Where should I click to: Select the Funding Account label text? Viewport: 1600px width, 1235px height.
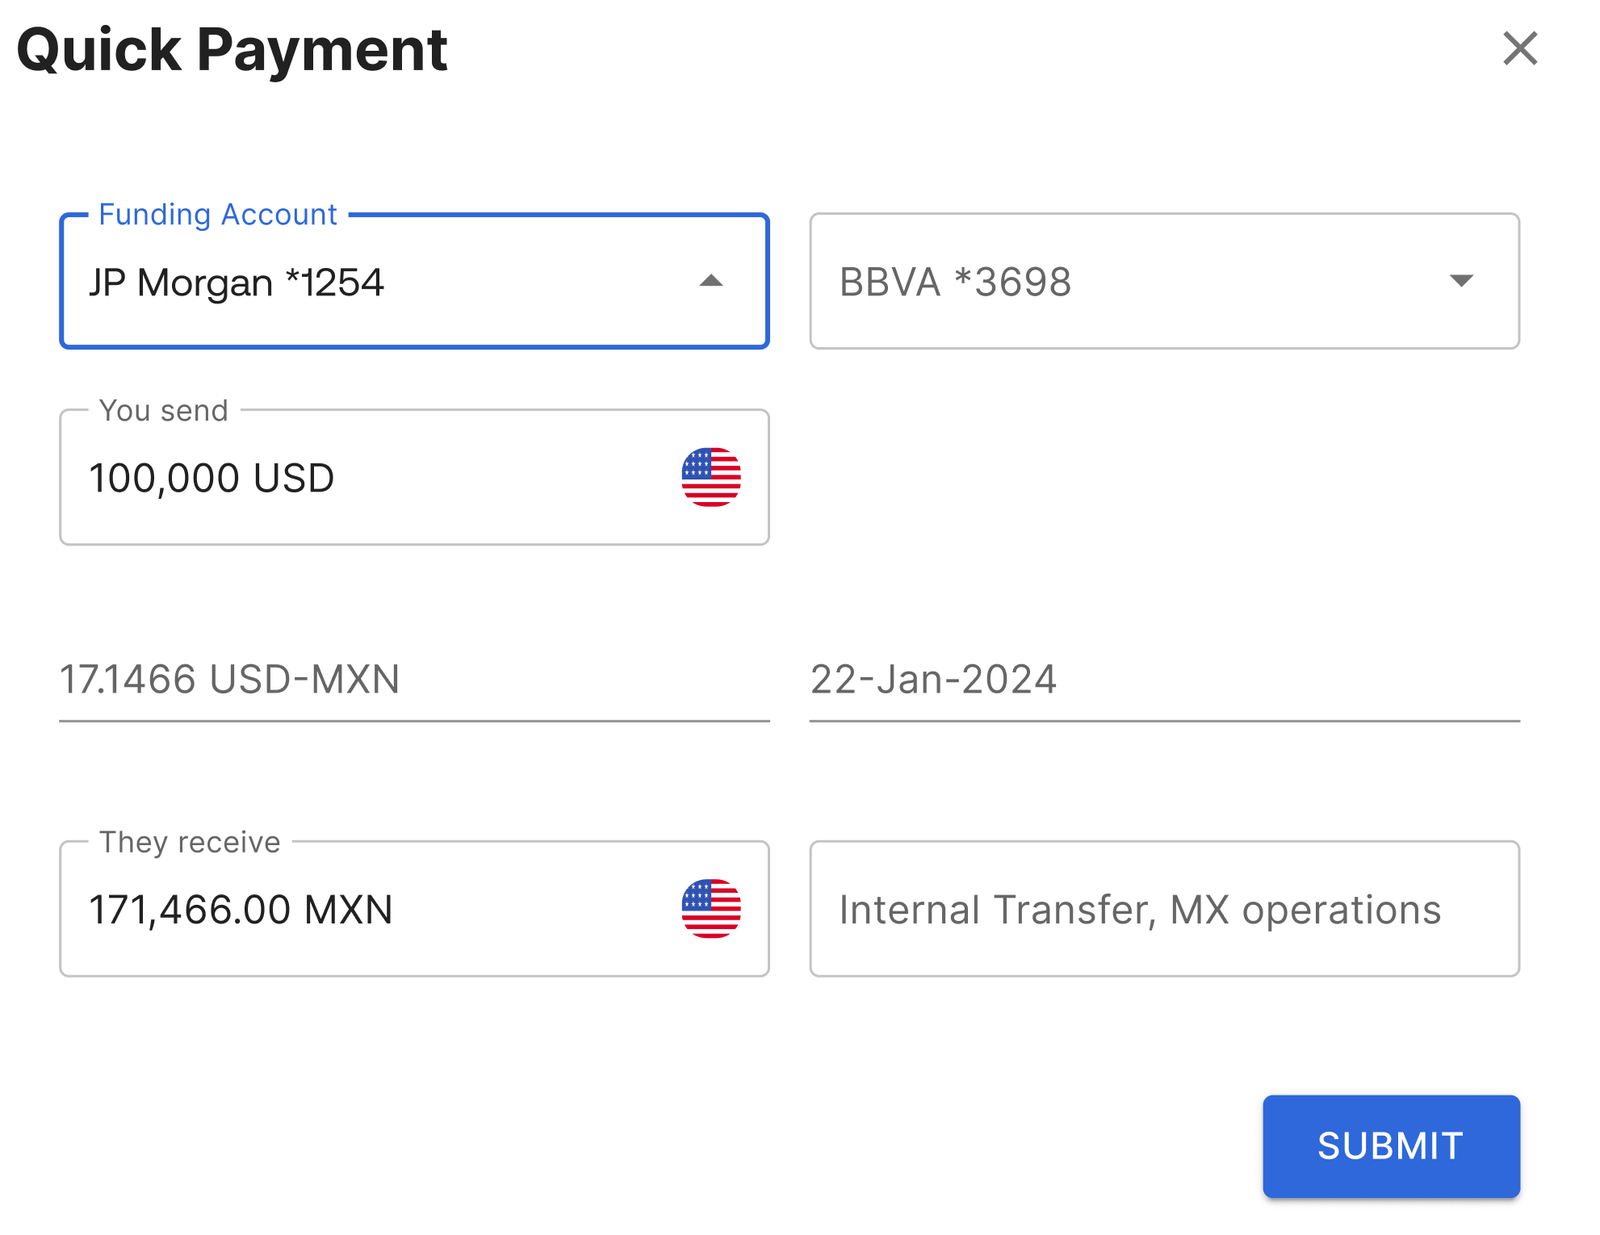tap(216, 214)
